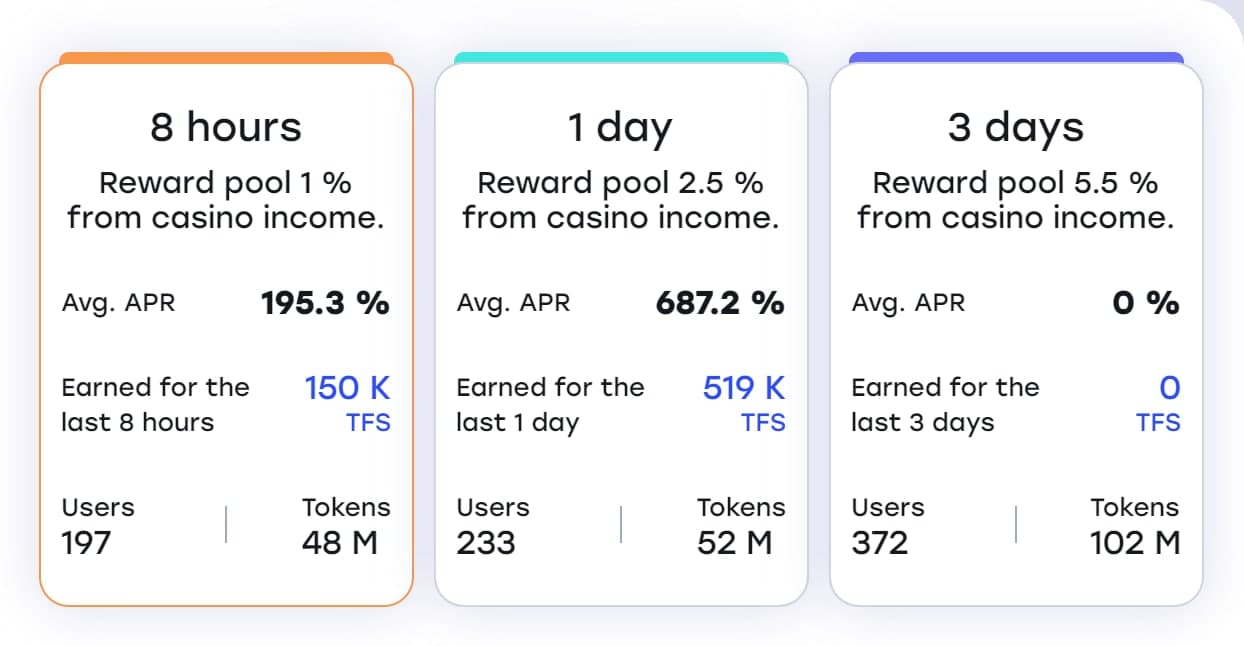
Task: Click the 150 K earned amount
Action: point(347,387)
